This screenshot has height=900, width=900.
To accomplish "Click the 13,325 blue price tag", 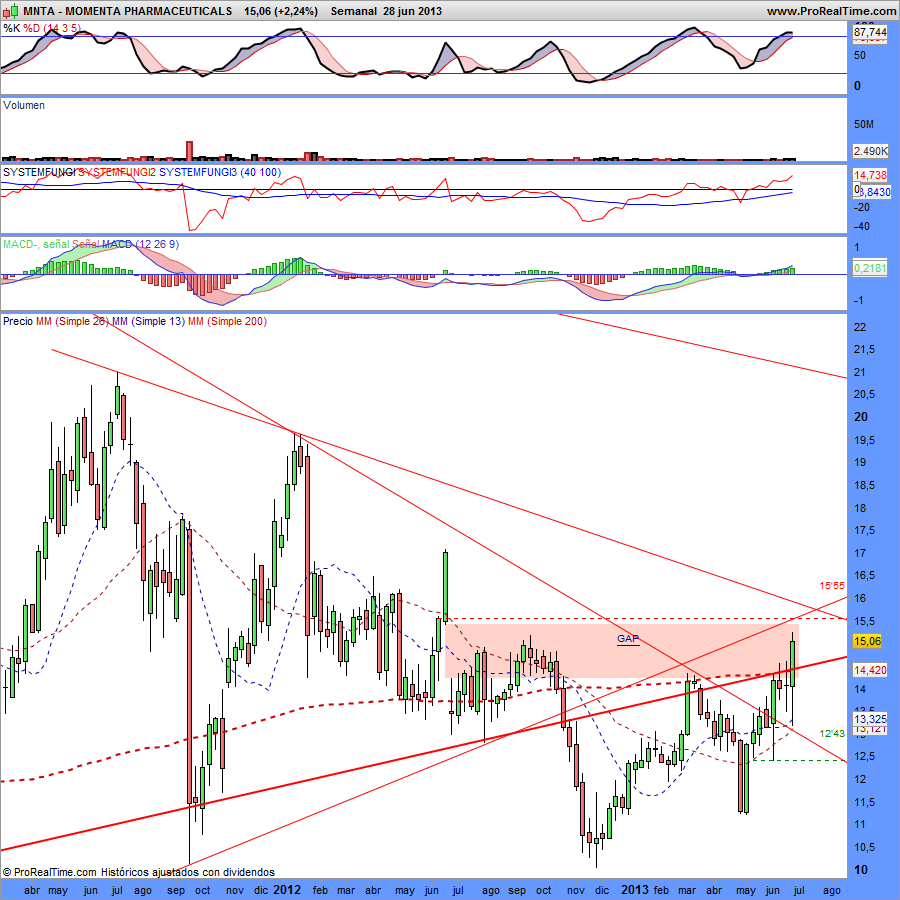I will pyautogui.click(x=870, y=719).
